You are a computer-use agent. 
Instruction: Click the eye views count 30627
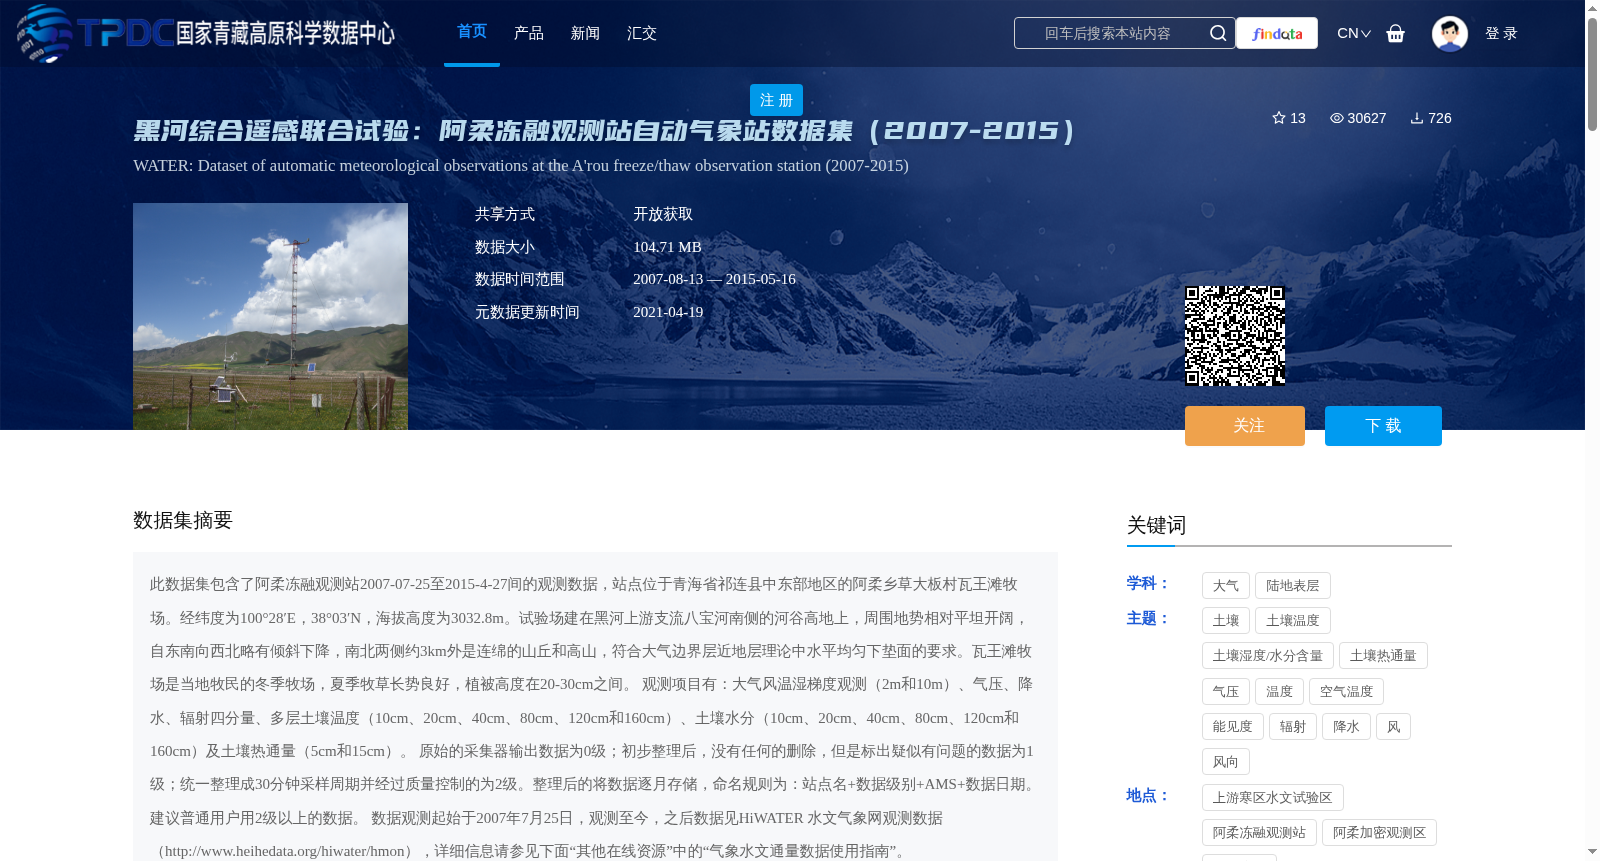point(1357,118)
